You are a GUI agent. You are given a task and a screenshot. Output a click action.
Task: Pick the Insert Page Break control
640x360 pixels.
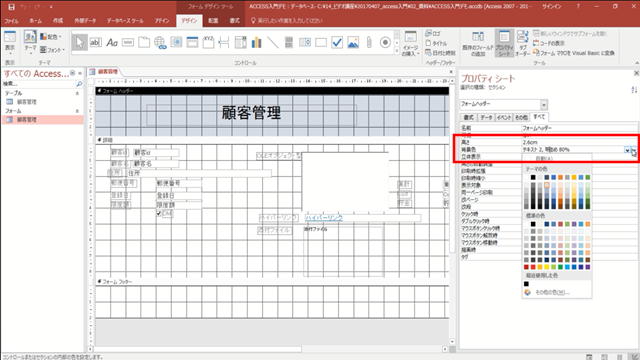click(x=224, y=42)
